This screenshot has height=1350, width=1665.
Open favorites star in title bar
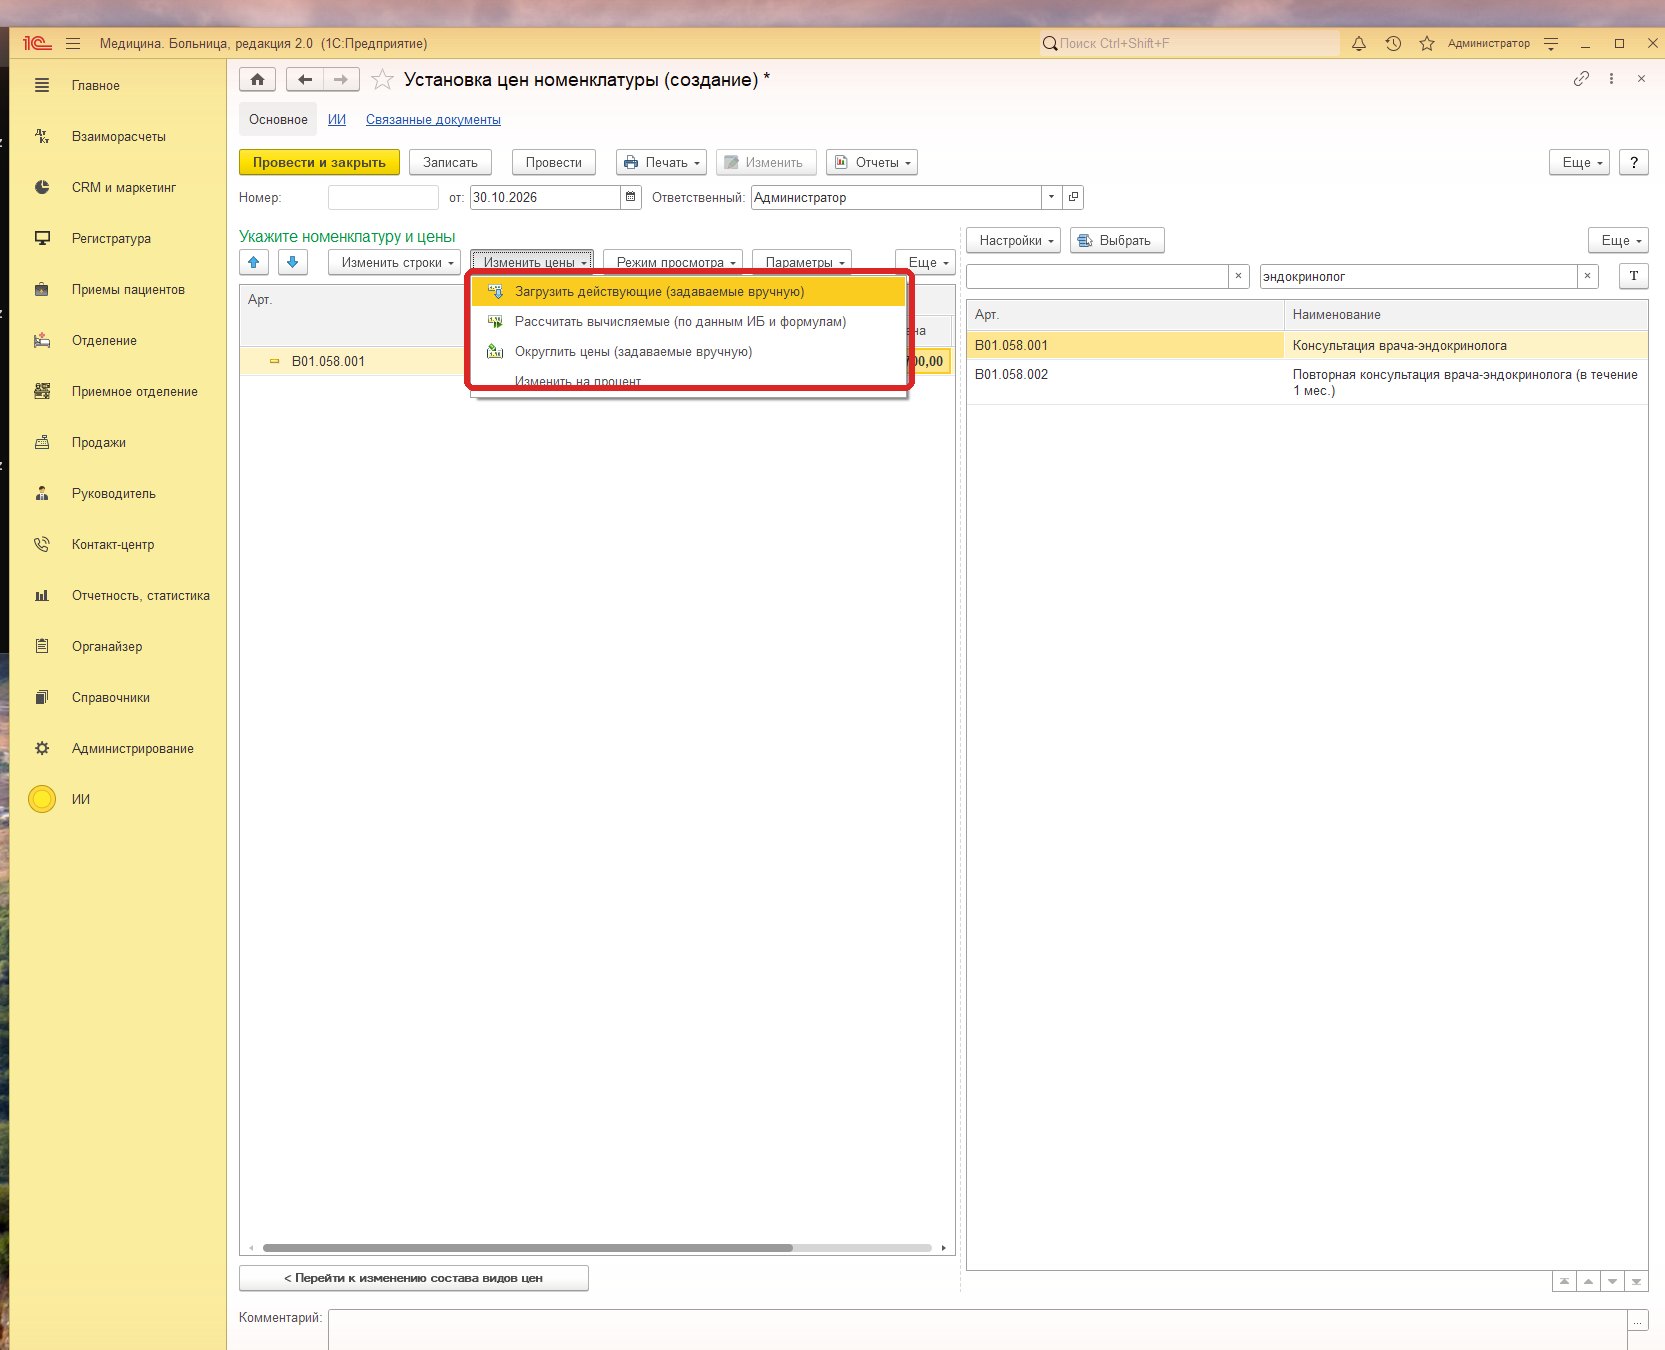pyautogui.click(x=1427, y=43)
